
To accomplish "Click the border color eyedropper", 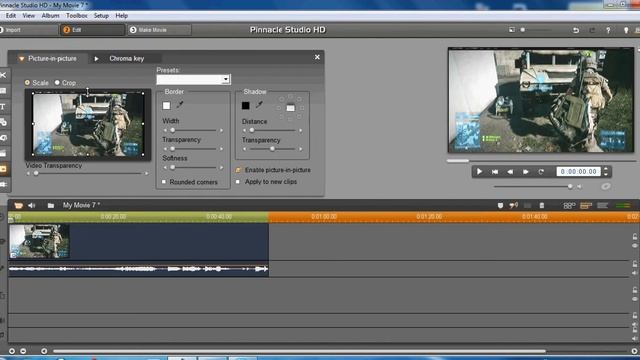I will (180, 105).
